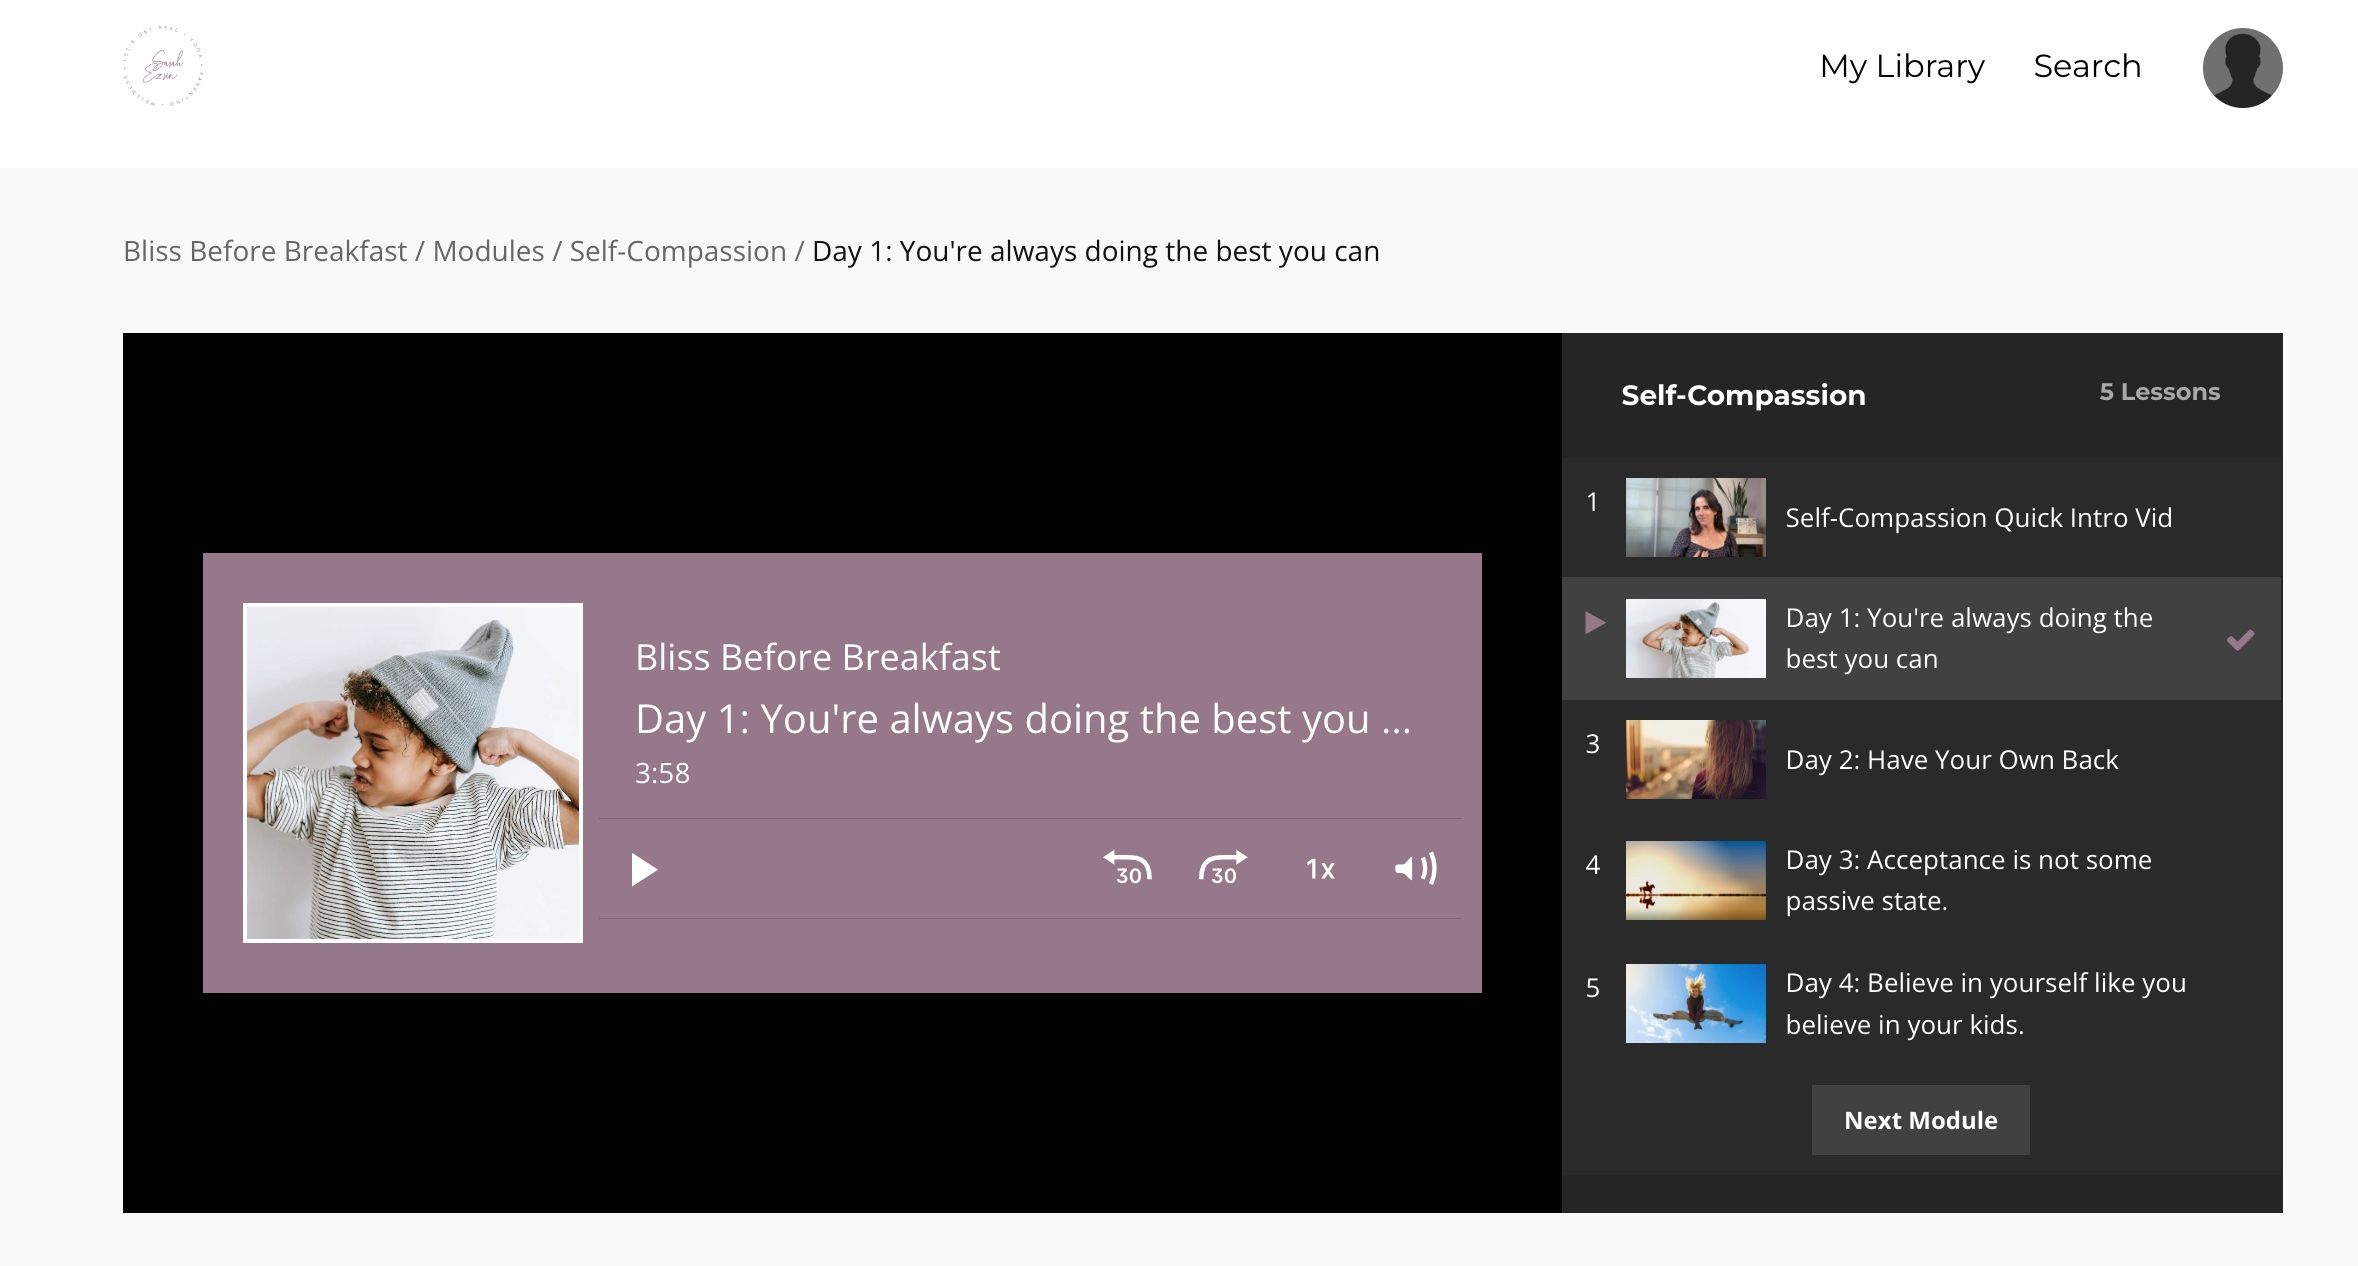Go to Self-Compassion breadcrumb

coord(677,251)
